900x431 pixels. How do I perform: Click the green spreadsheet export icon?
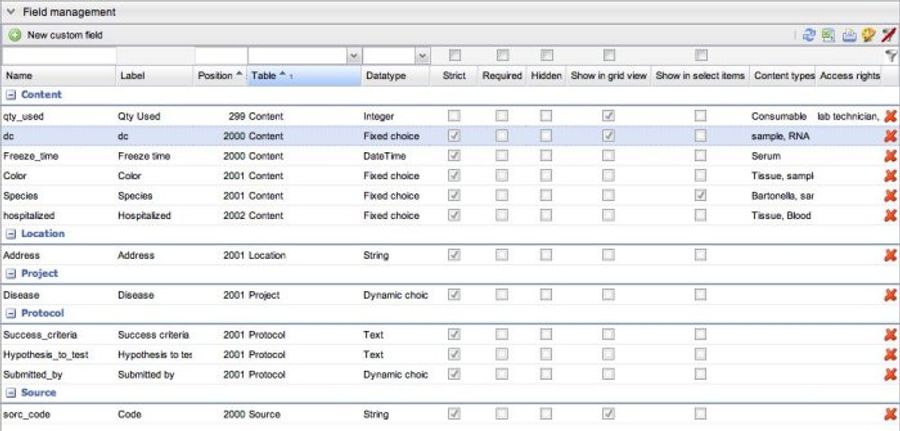pyautogui.click(x=829, y=35)
